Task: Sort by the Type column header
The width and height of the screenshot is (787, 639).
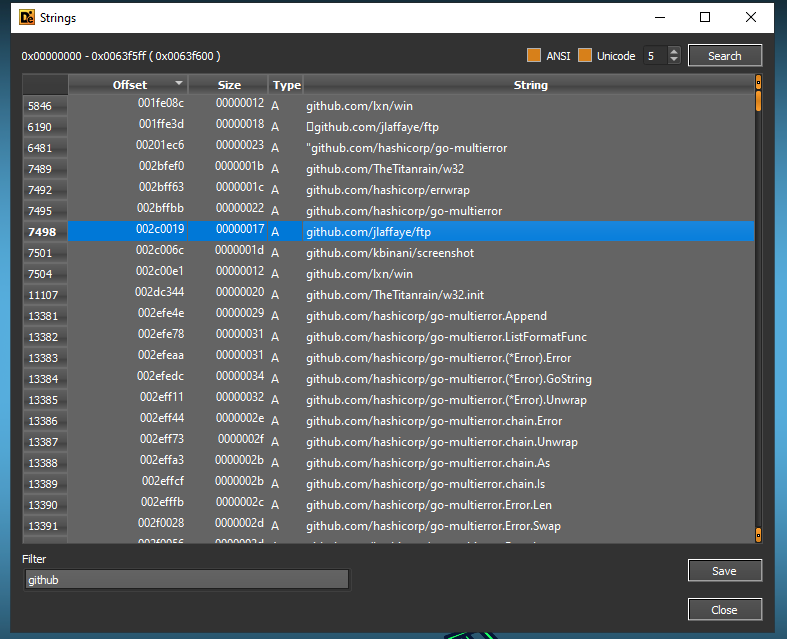Action: [x=286, y=85]
